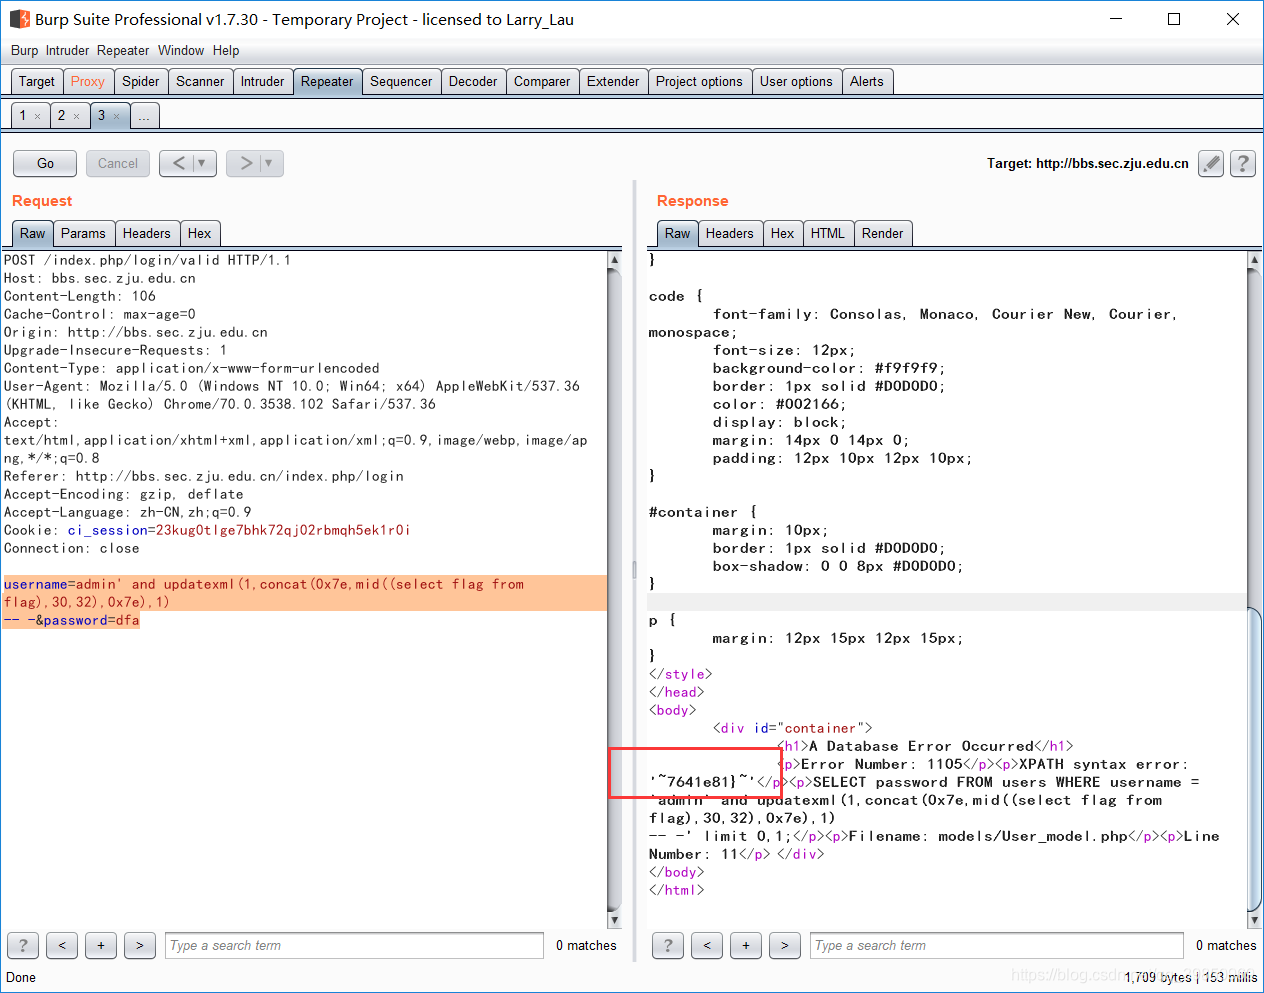Click the Burp Suite application logo icon
Screen dimensions: 1264x993
tap(19, 19)
